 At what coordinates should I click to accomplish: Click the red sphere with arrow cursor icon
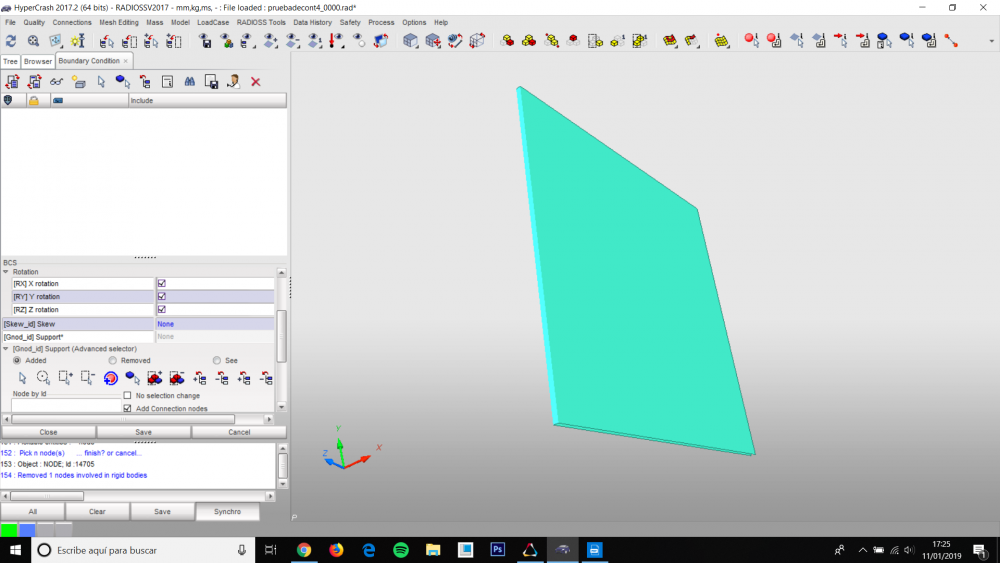tap(751, 41)
